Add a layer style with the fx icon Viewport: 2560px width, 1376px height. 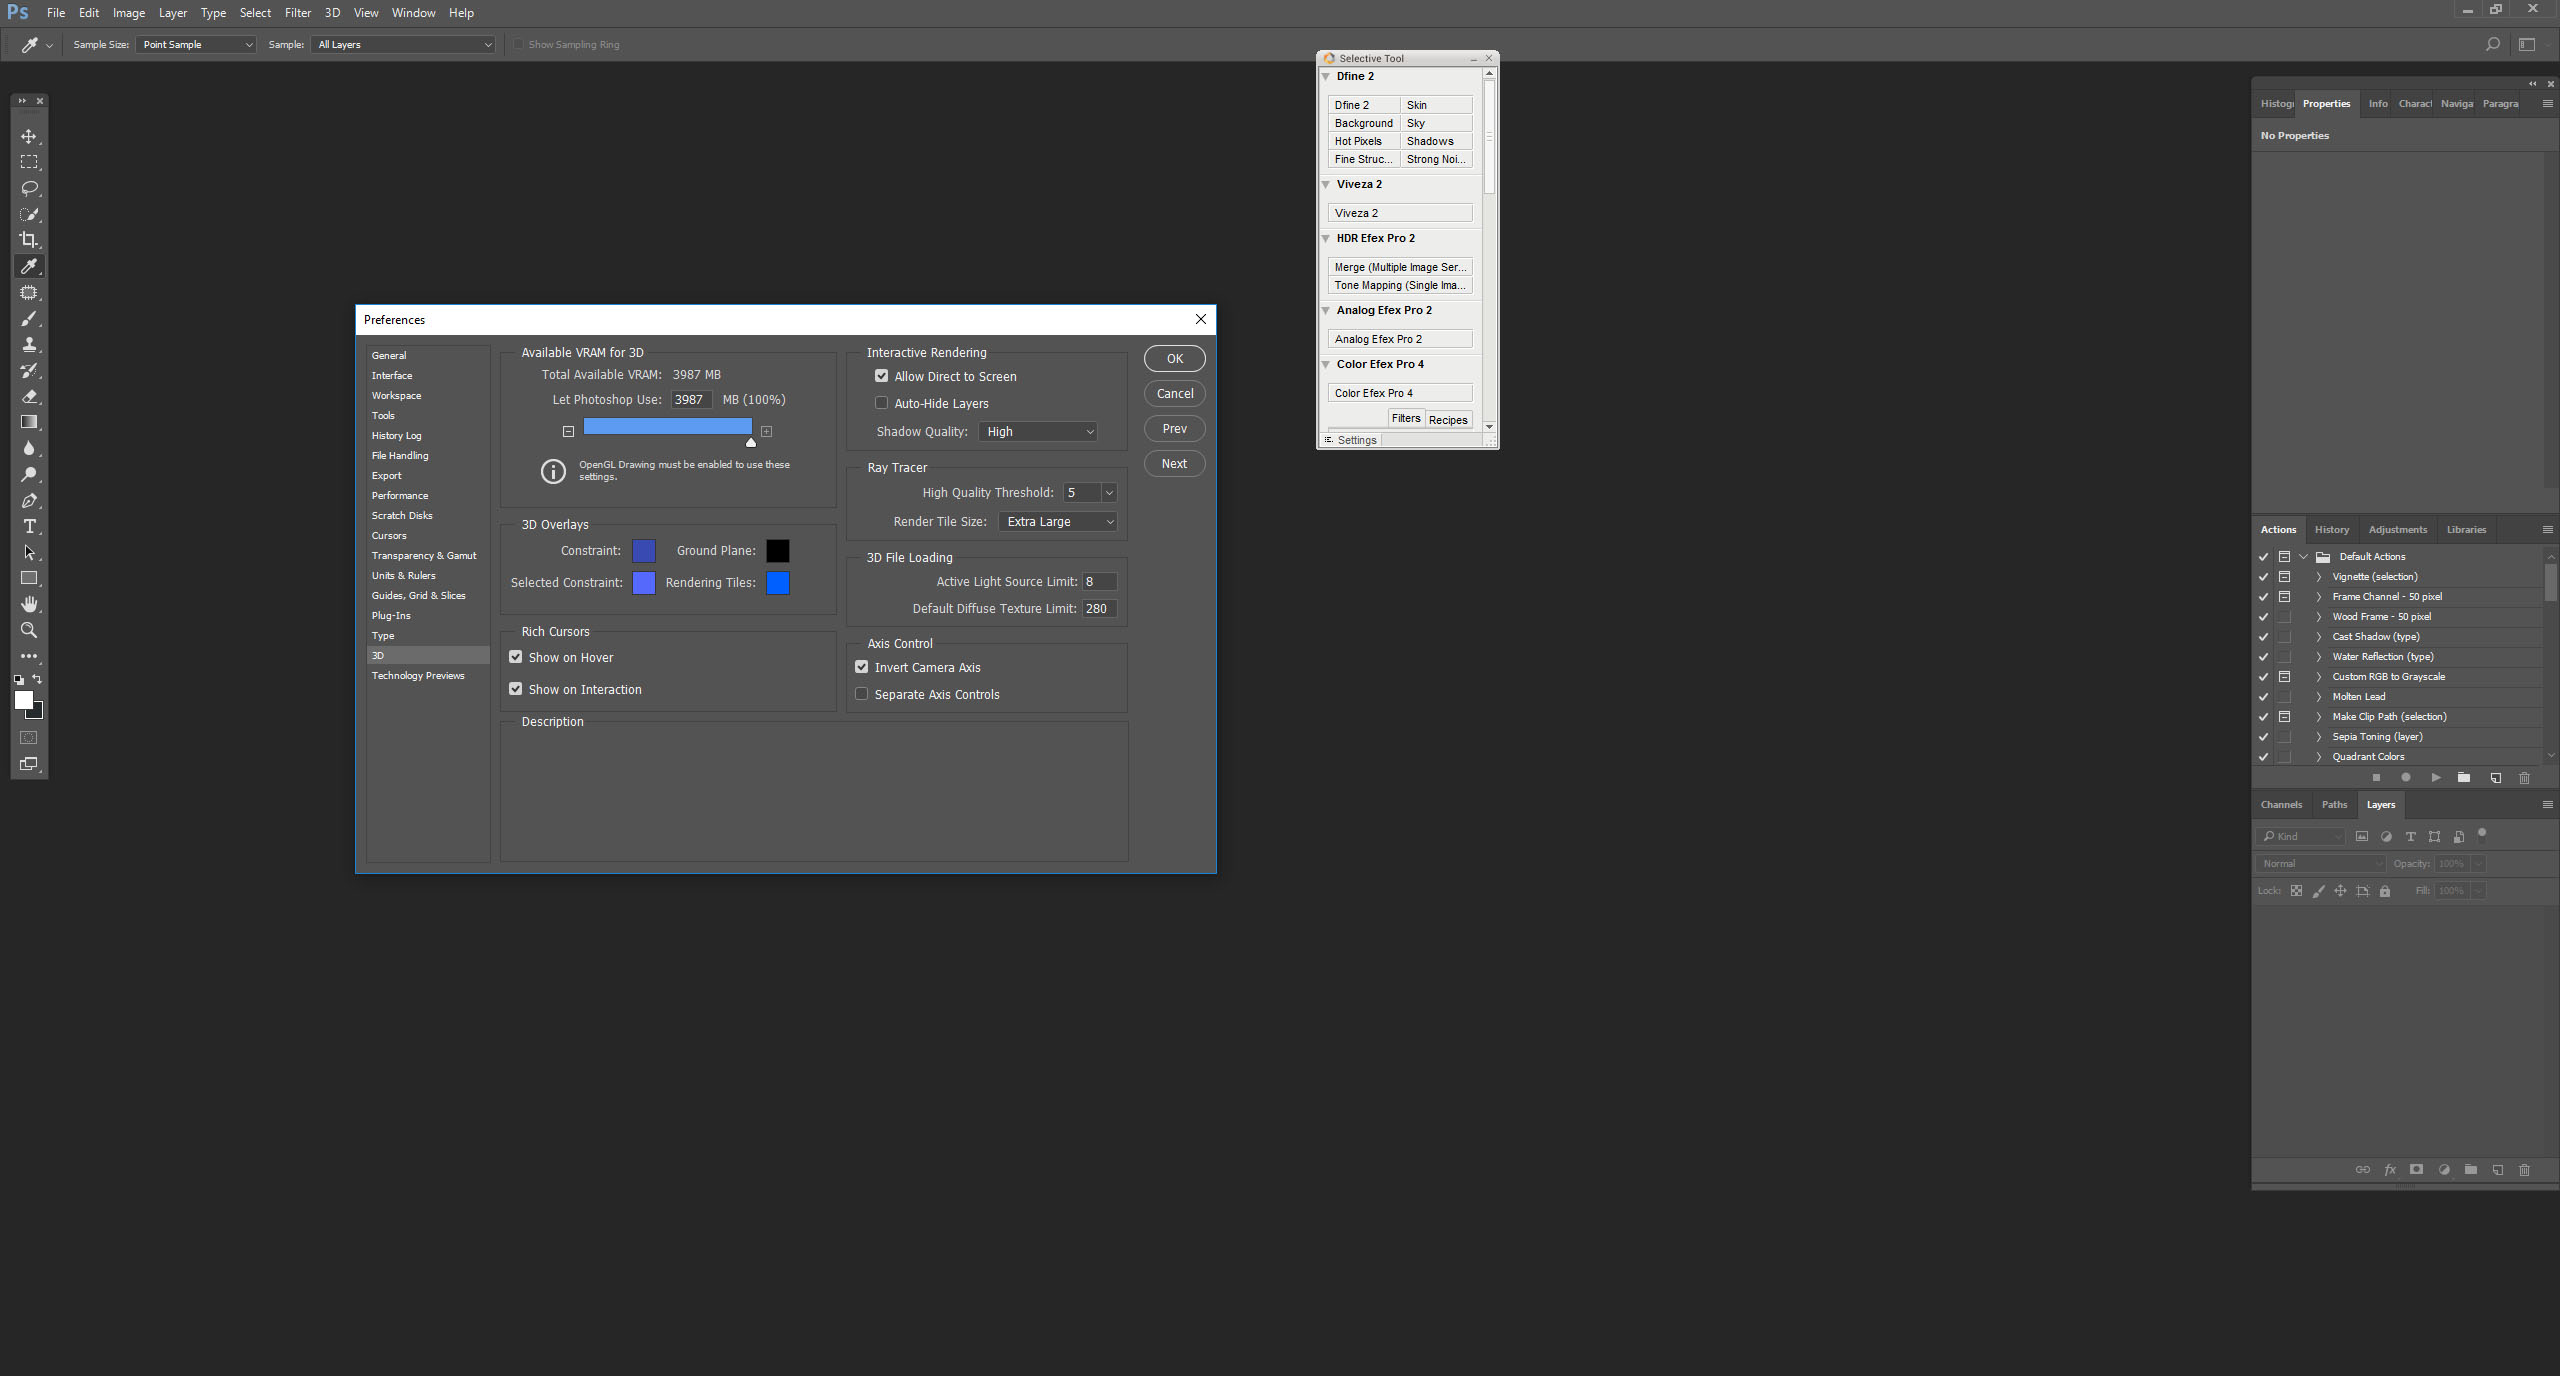click(x=2389, y=1170)
